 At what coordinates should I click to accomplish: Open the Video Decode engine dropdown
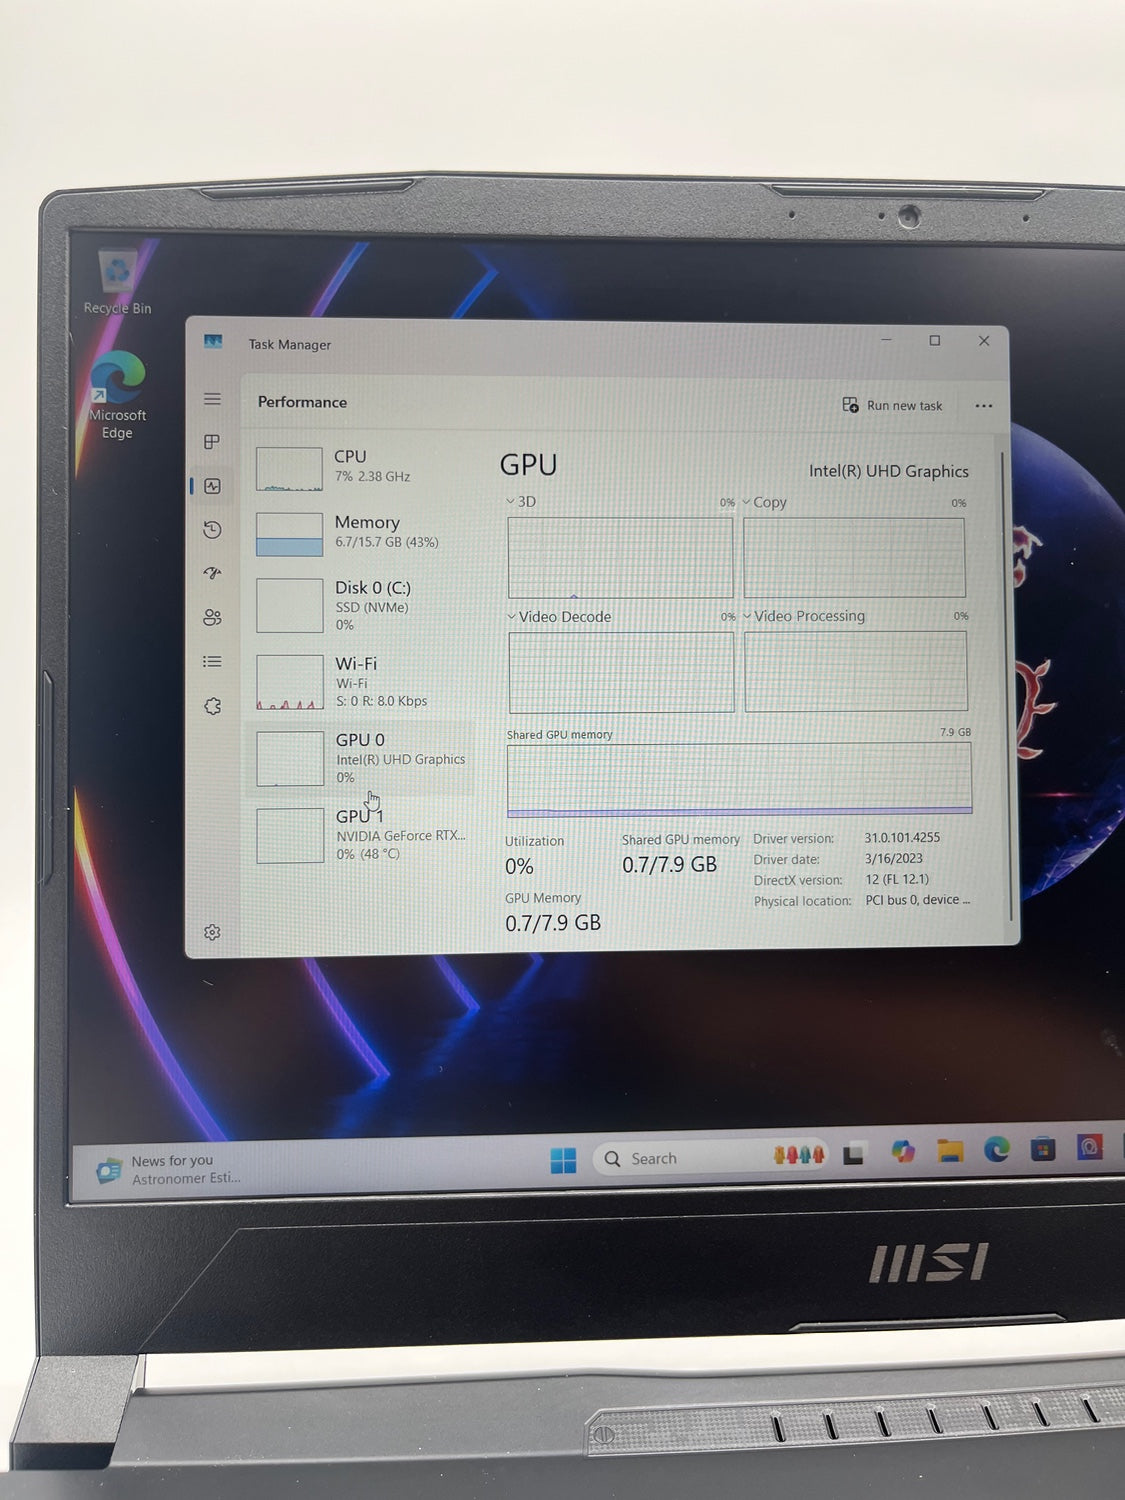click(559, 617)
